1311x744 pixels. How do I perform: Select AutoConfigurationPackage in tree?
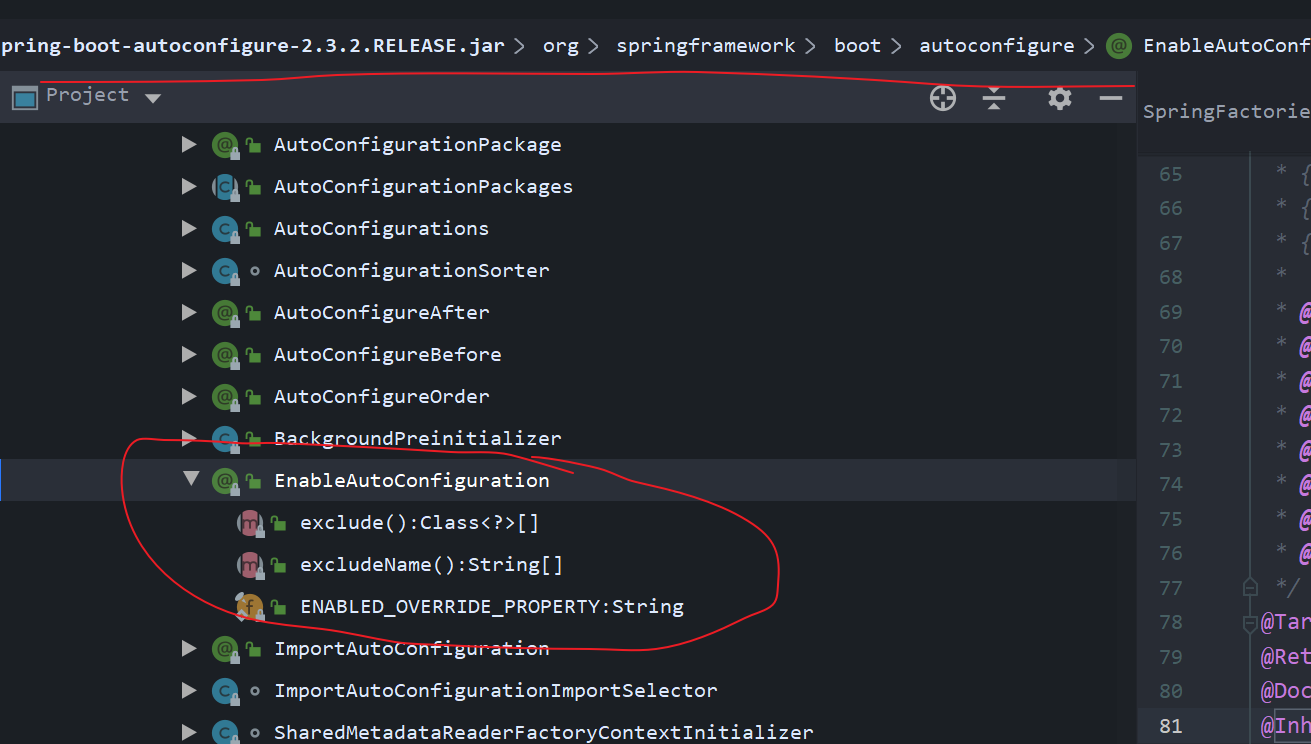418,145
